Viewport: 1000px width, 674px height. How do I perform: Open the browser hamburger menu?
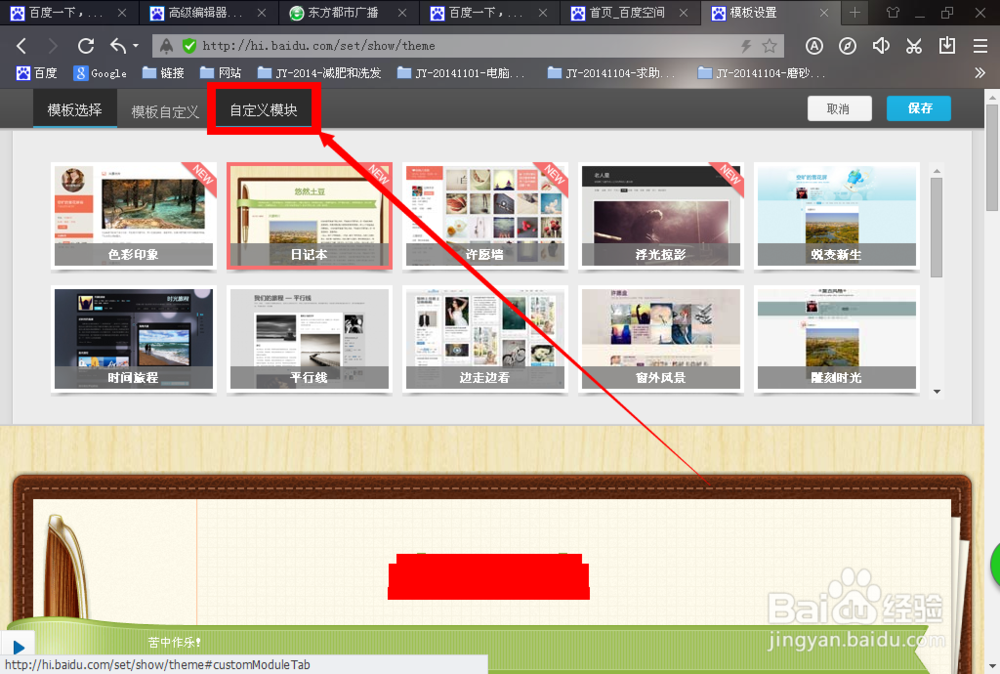[980, 46]
